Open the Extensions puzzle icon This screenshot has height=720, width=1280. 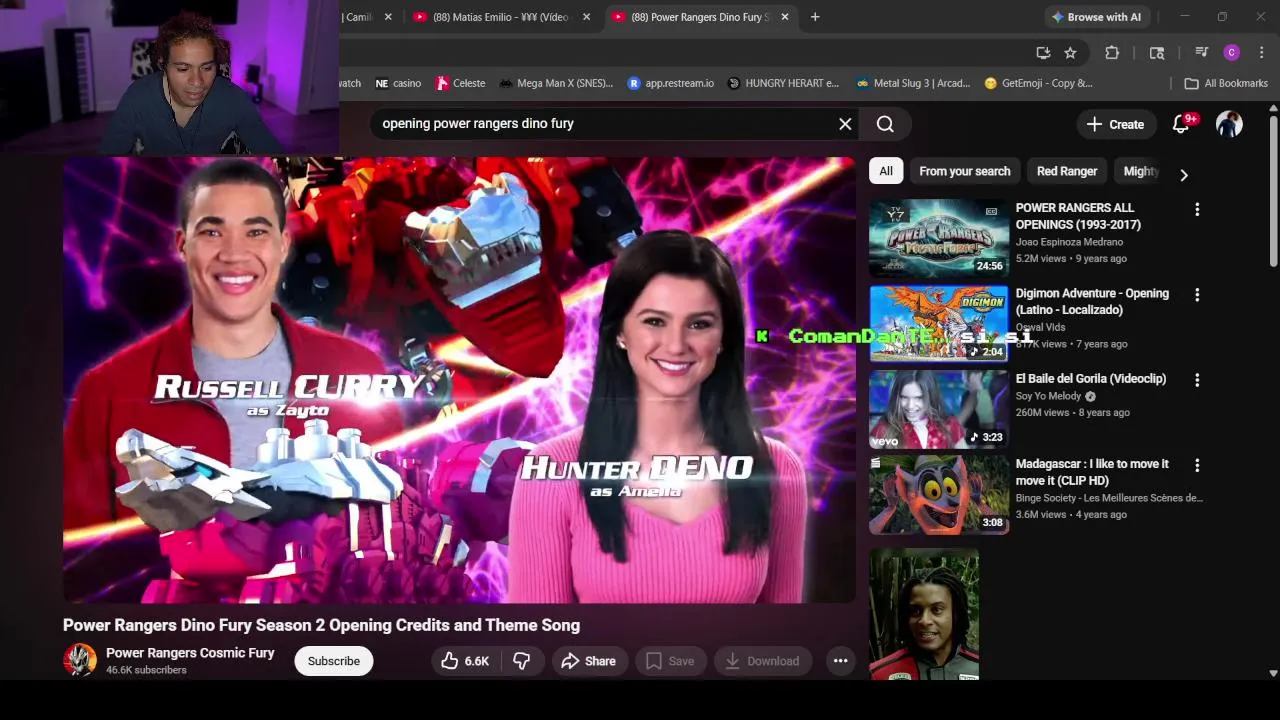[1112, 53]
